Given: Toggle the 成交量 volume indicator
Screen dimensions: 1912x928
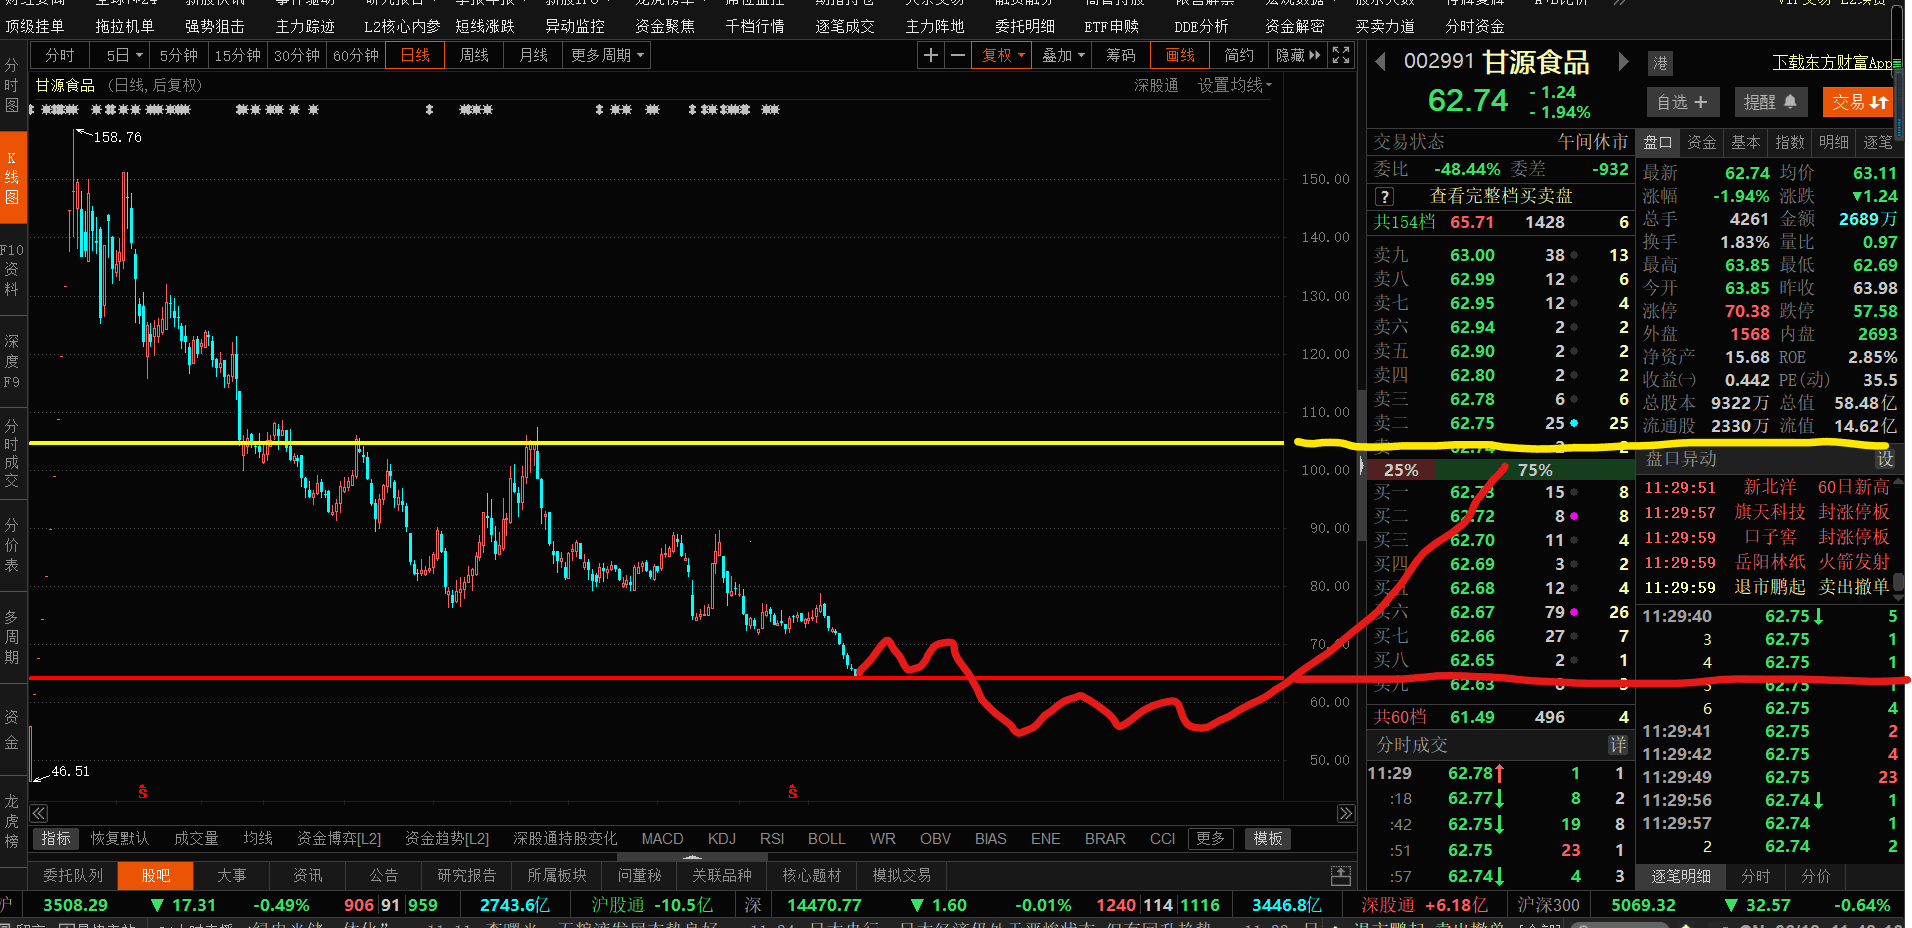Looking at the screenshot, I should click(x=196, y=839).
